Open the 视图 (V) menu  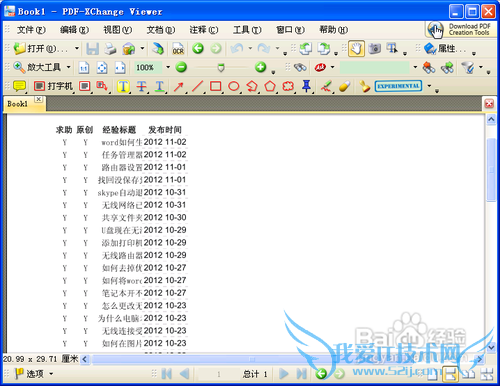point(118,30)
